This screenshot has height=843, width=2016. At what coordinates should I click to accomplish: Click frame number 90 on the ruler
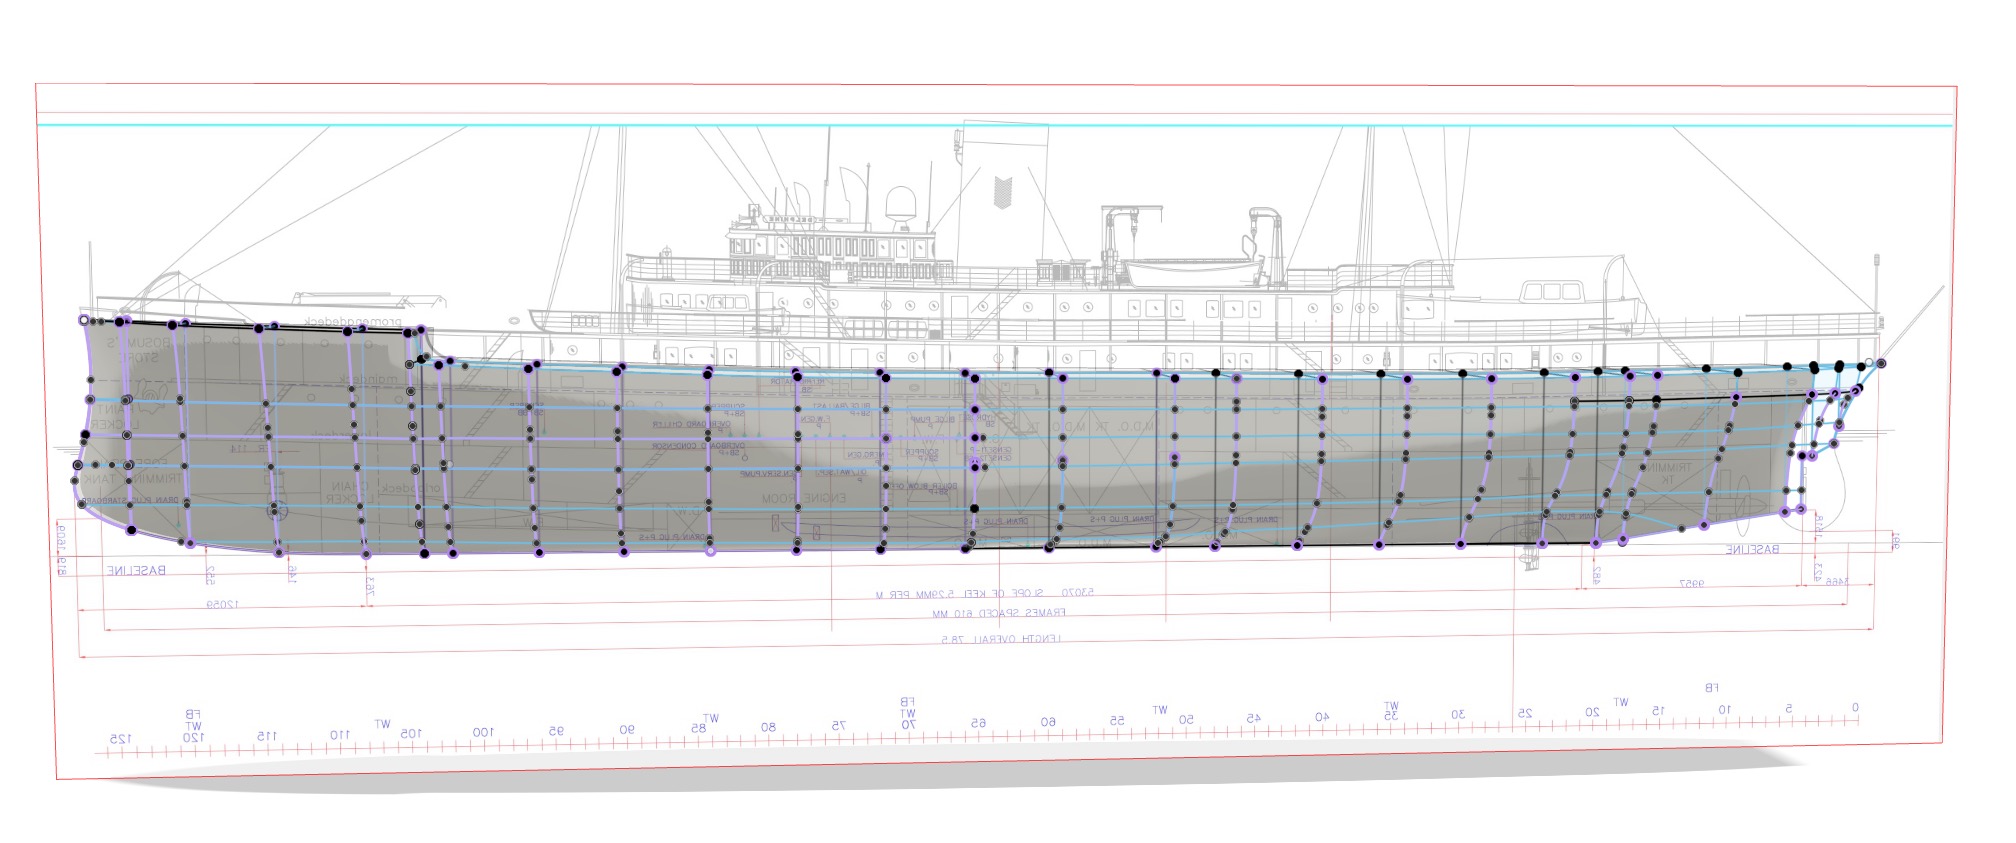[627, 730]
